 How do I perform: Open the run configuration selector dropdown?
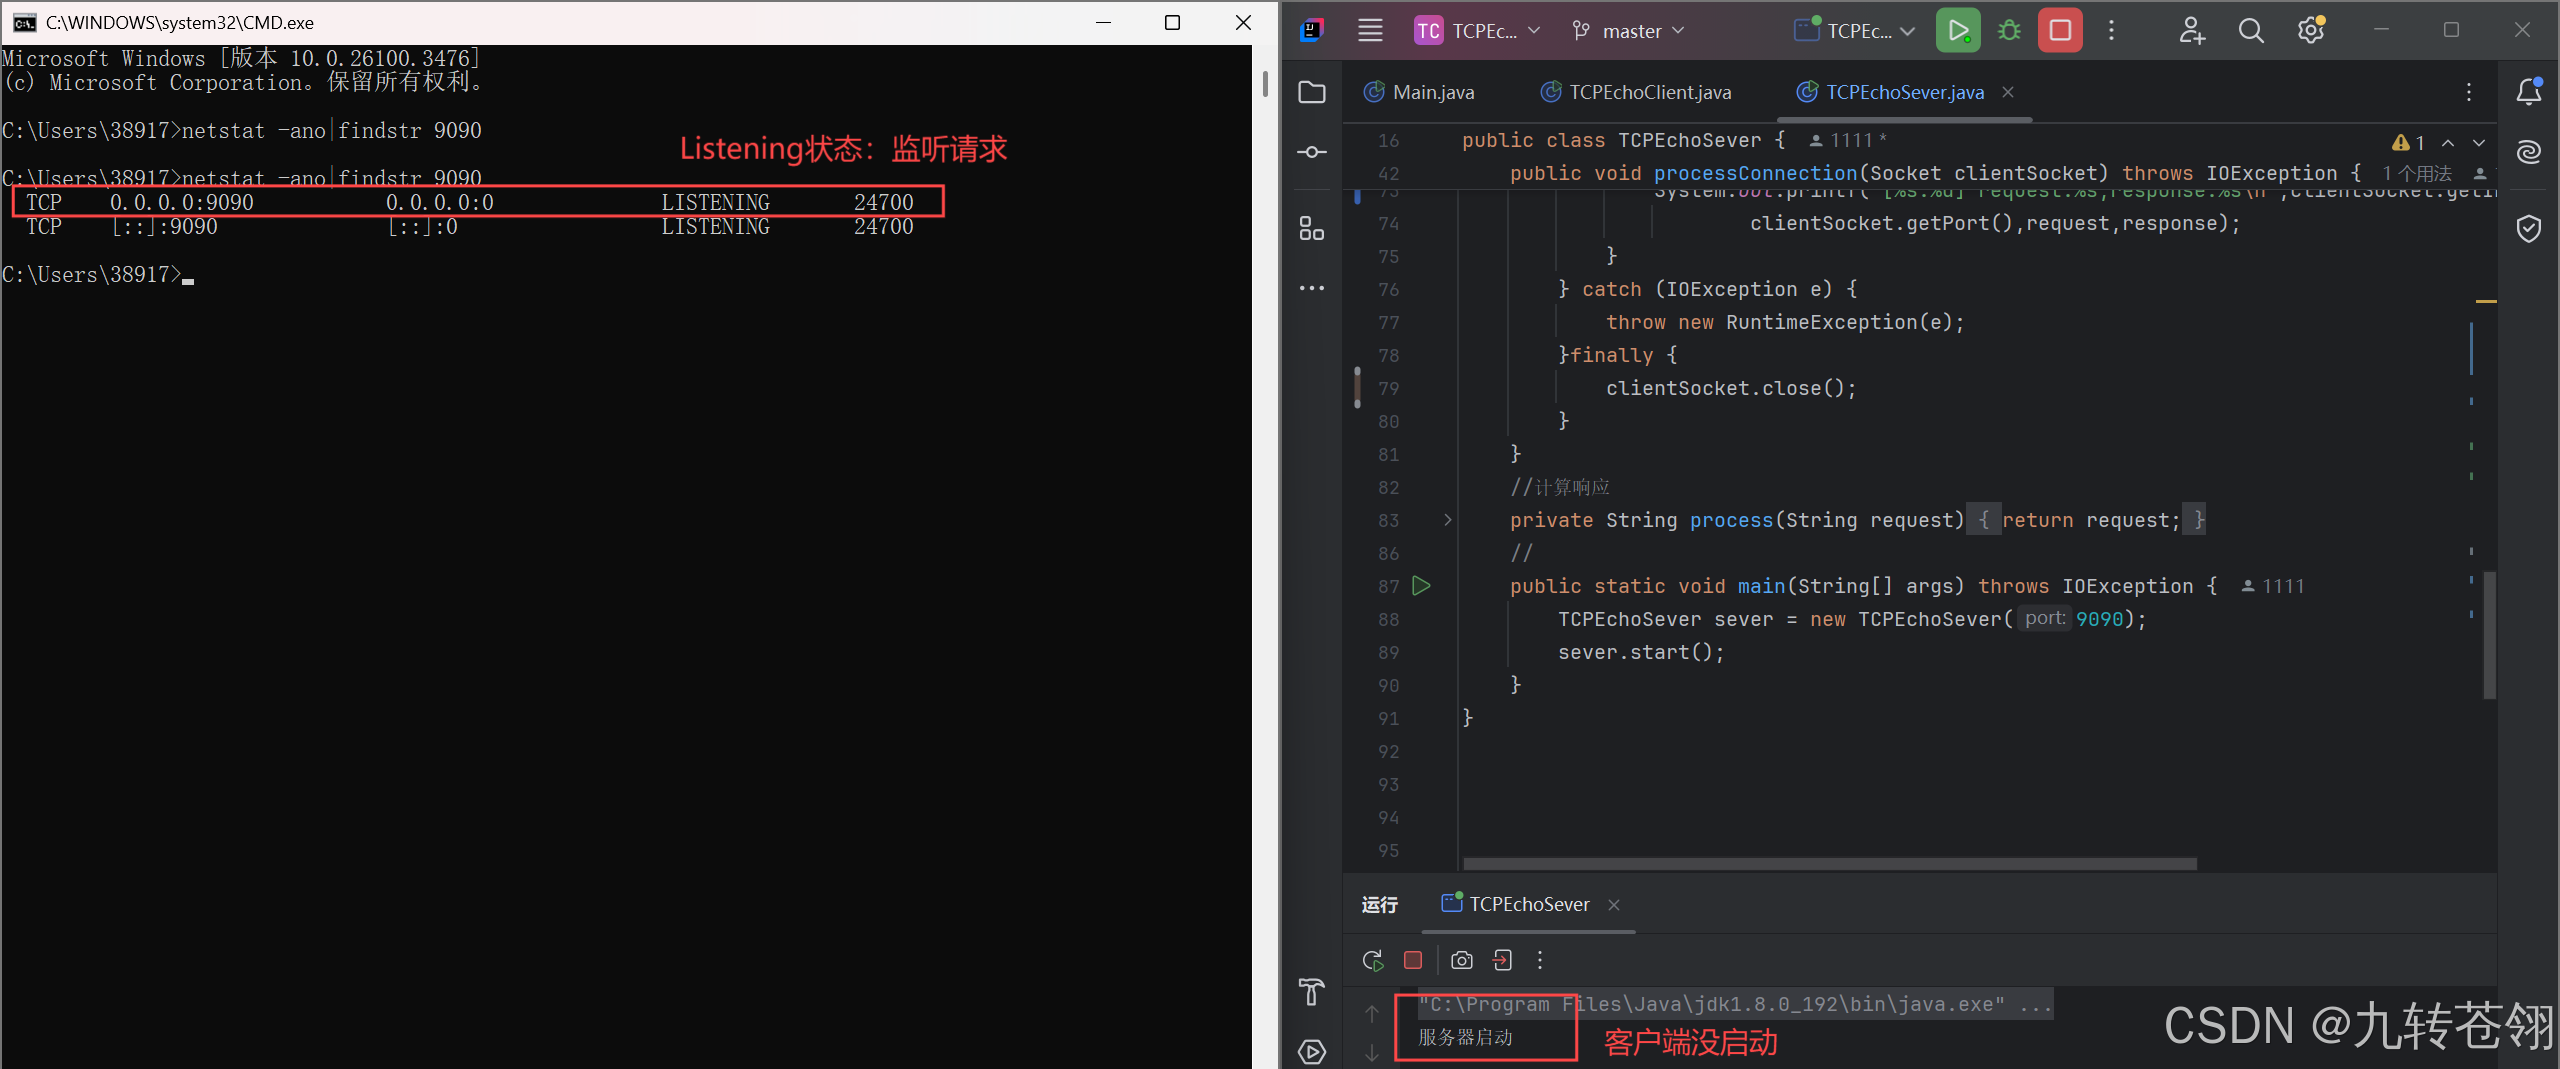click(x=1855, y=31)
